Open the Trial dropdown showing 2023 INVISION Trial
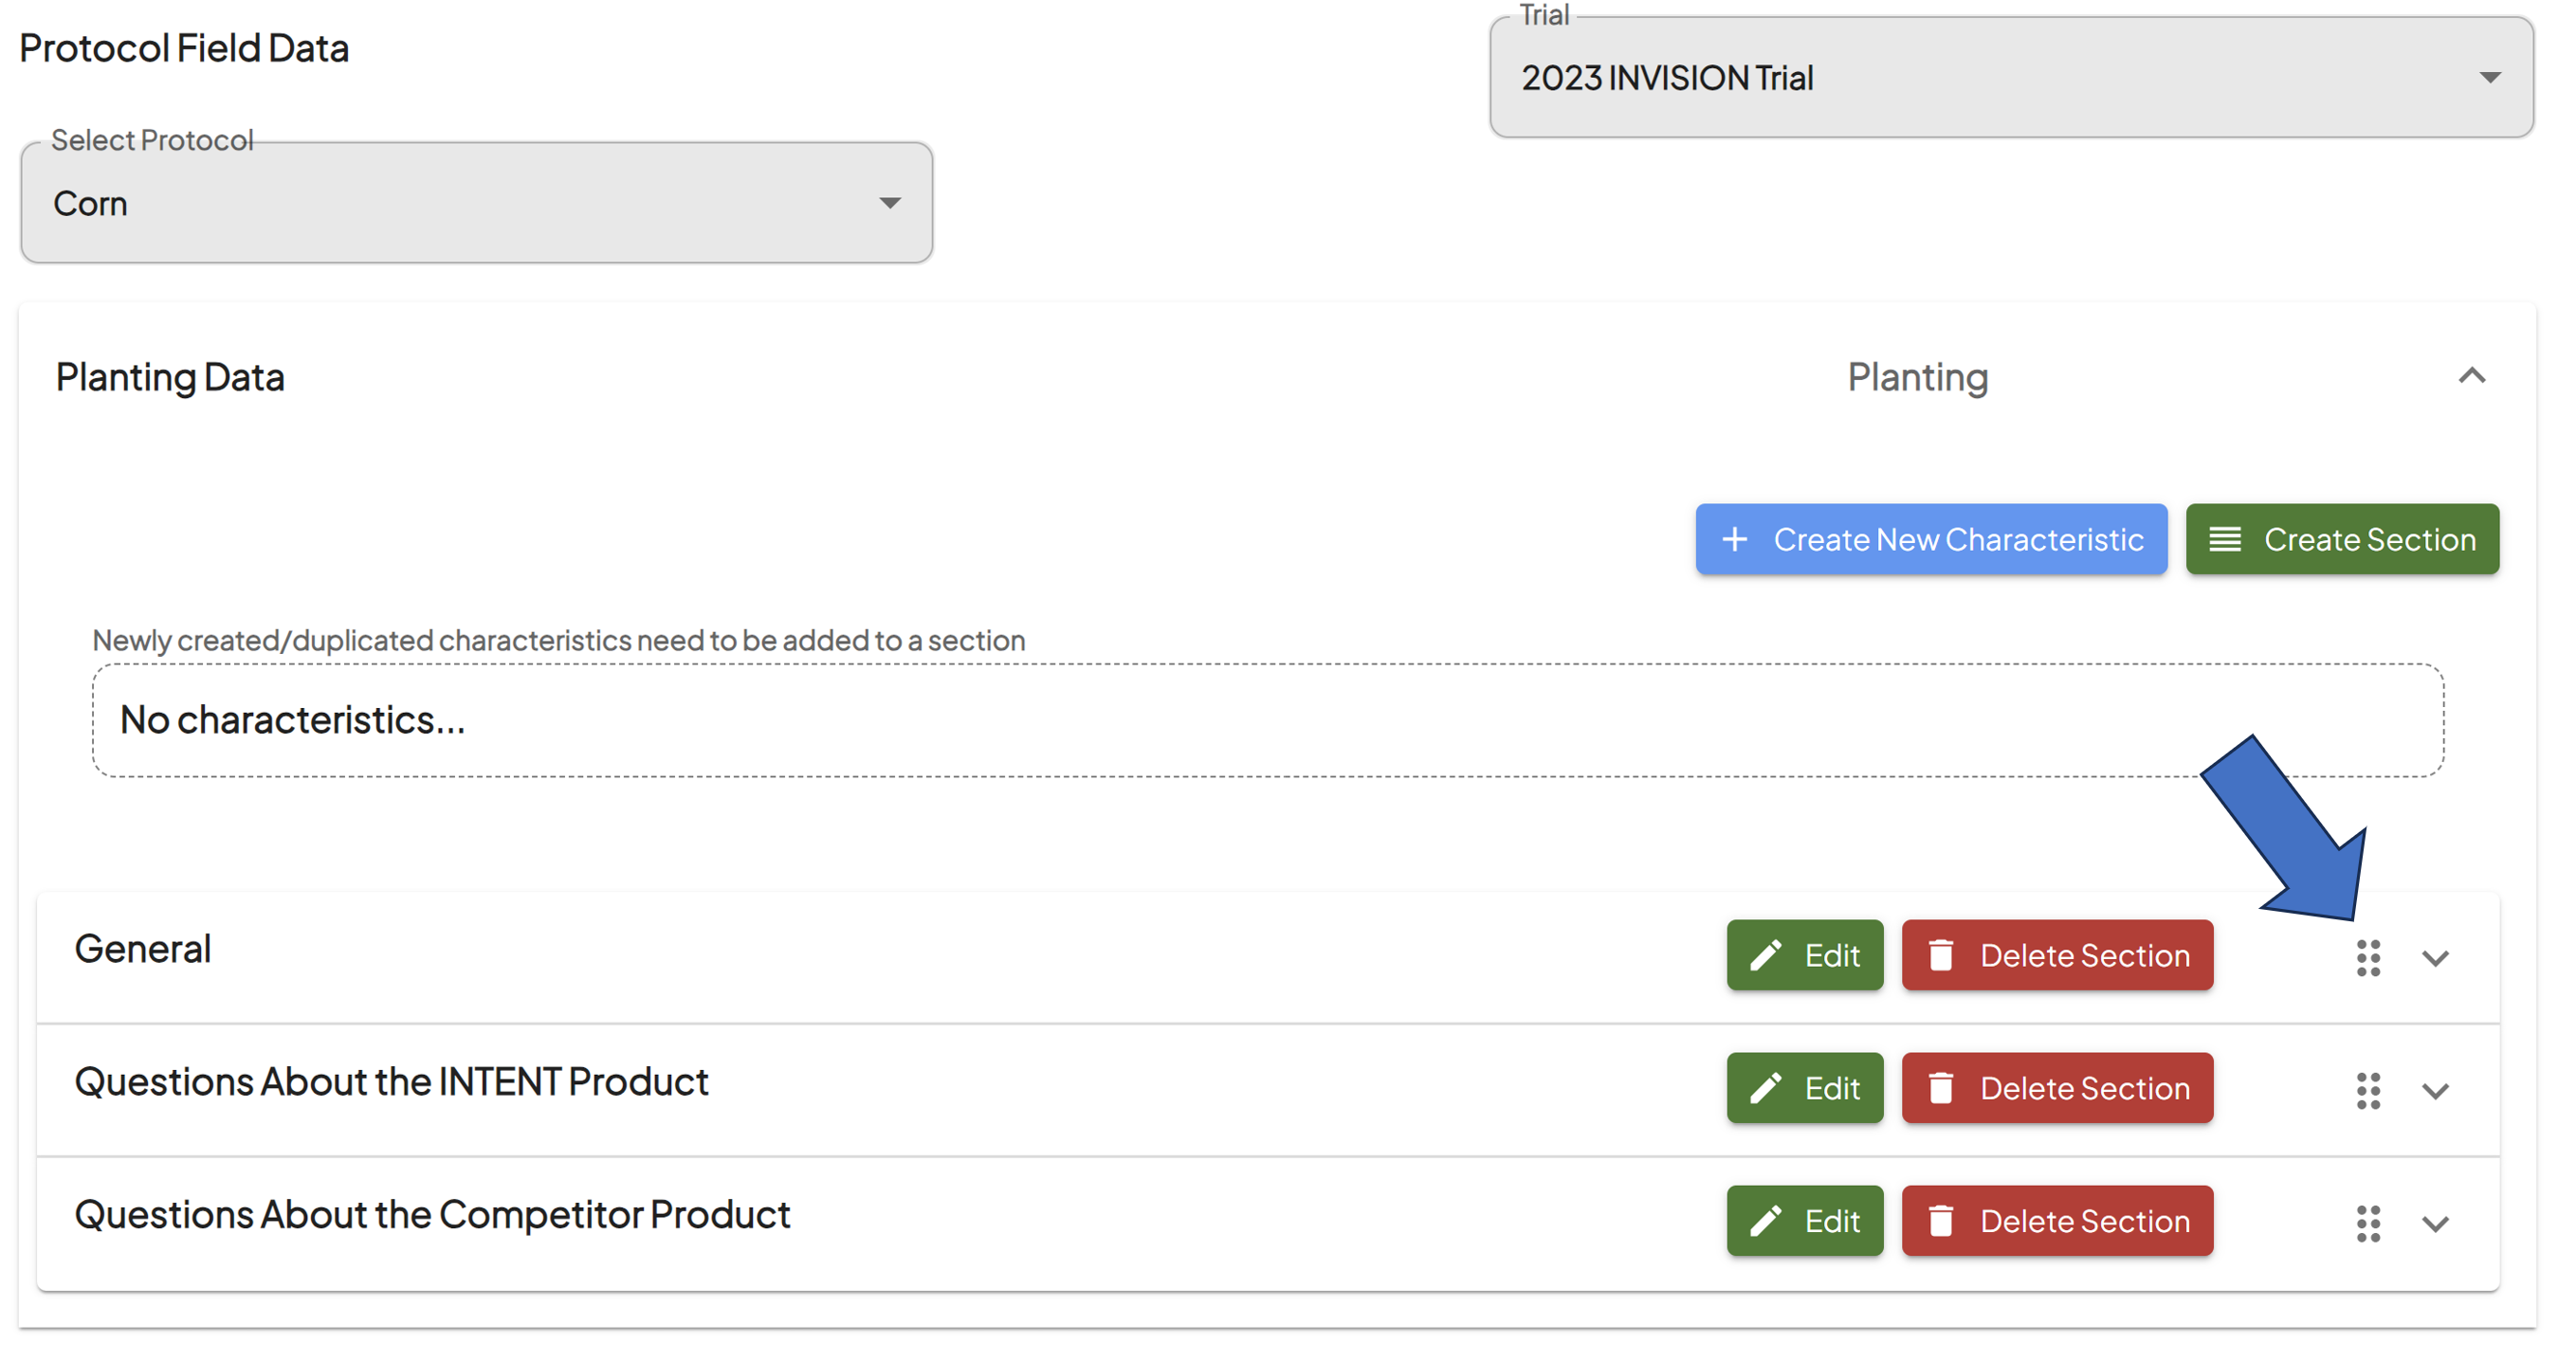This screenshot has width=2576, height=1361. [2011, 77]
